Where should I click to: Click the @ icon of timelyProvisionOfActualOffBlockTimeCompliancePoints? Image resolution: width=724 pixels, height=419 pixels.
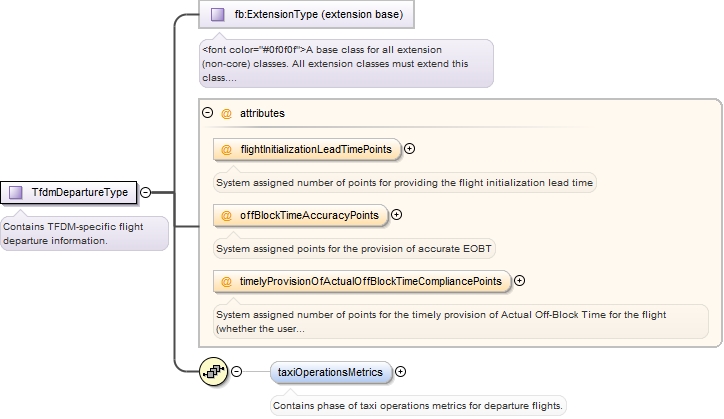tap(226, 281)
